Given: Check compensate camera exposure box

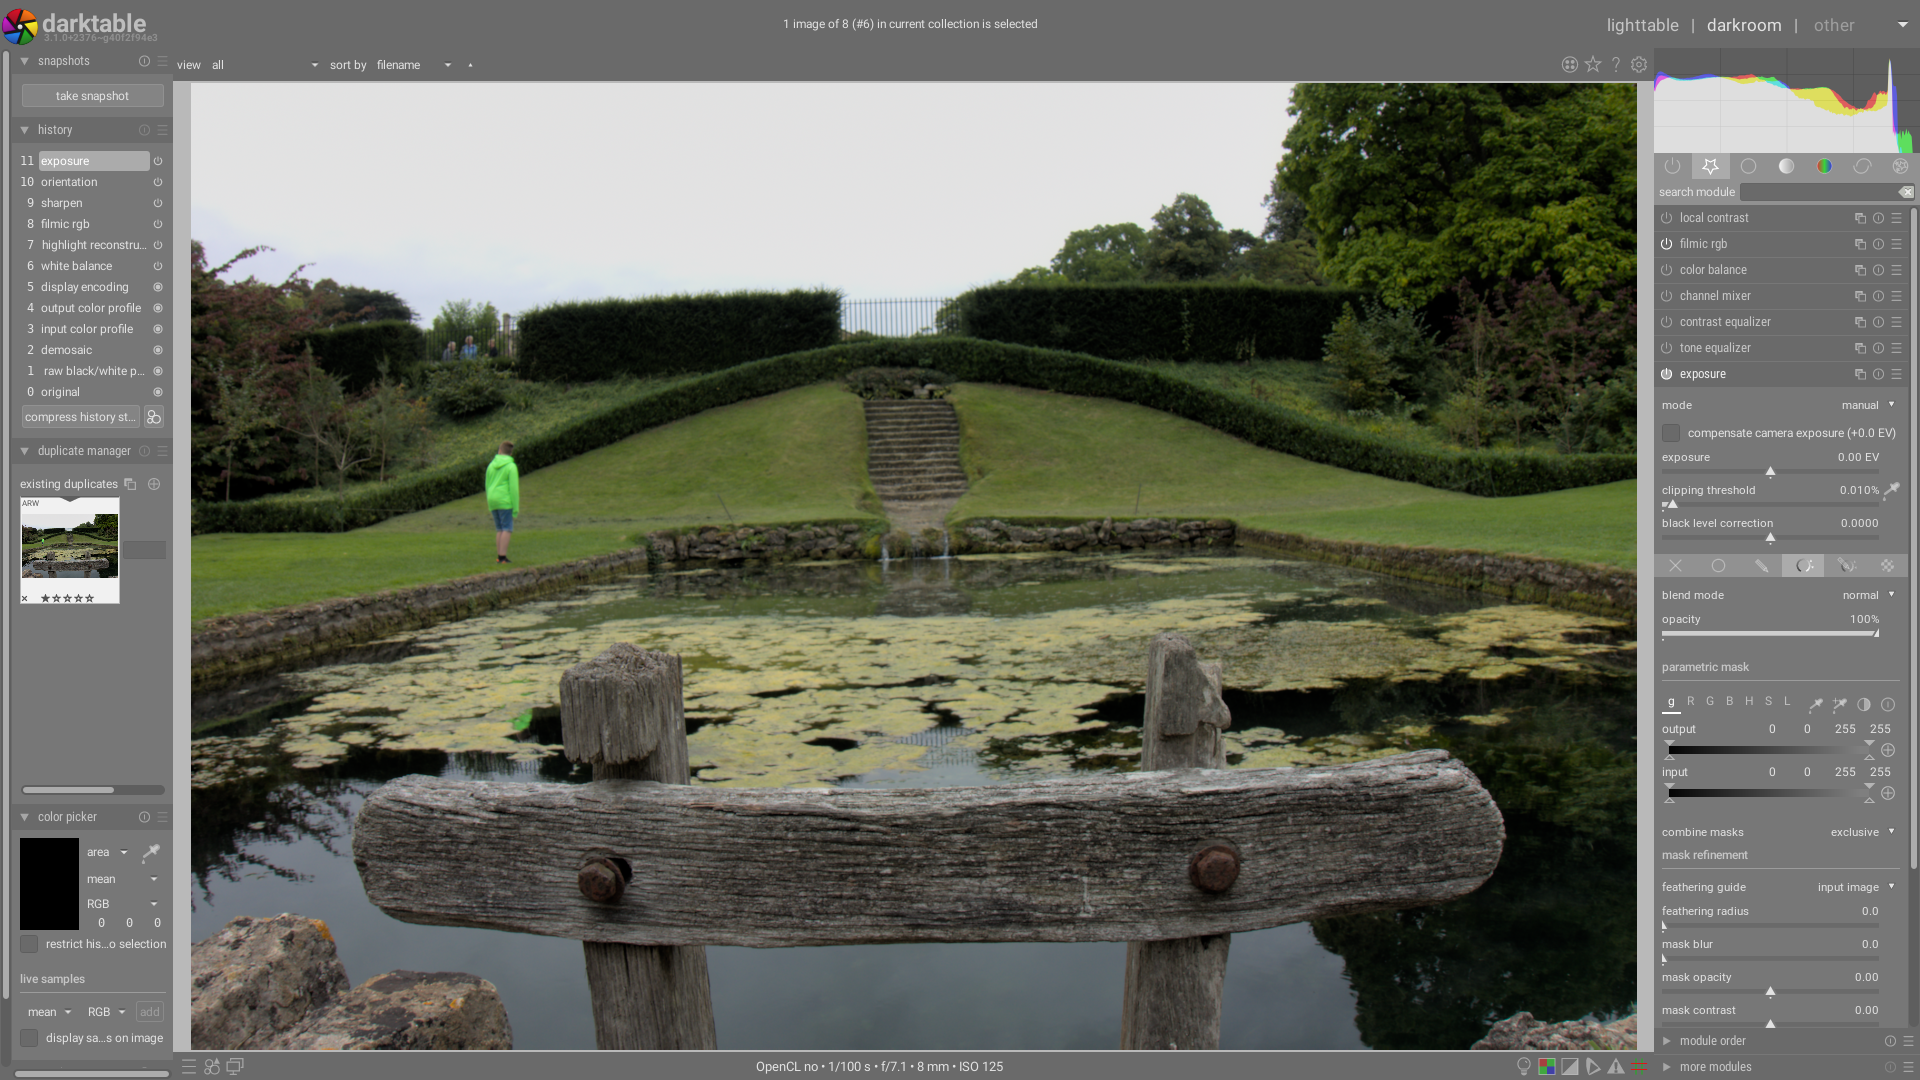Looking at the screenshot, I should point(1671,433).
